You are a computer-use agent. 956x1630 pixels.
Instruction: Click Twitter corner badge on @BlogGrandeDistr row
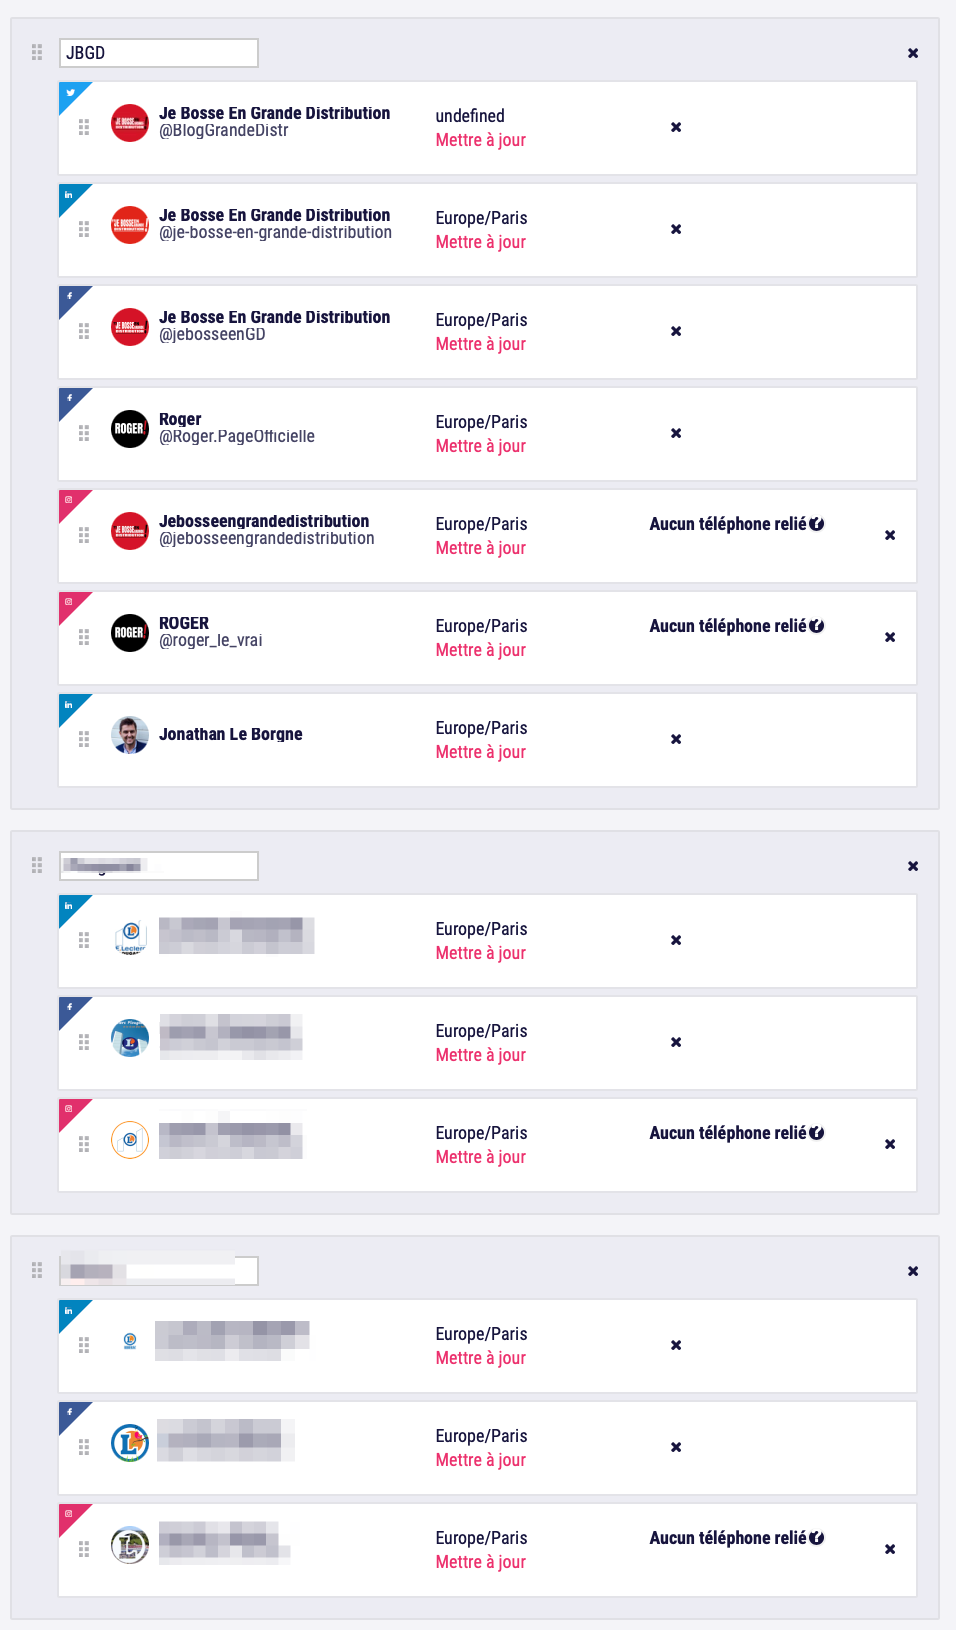70,93
